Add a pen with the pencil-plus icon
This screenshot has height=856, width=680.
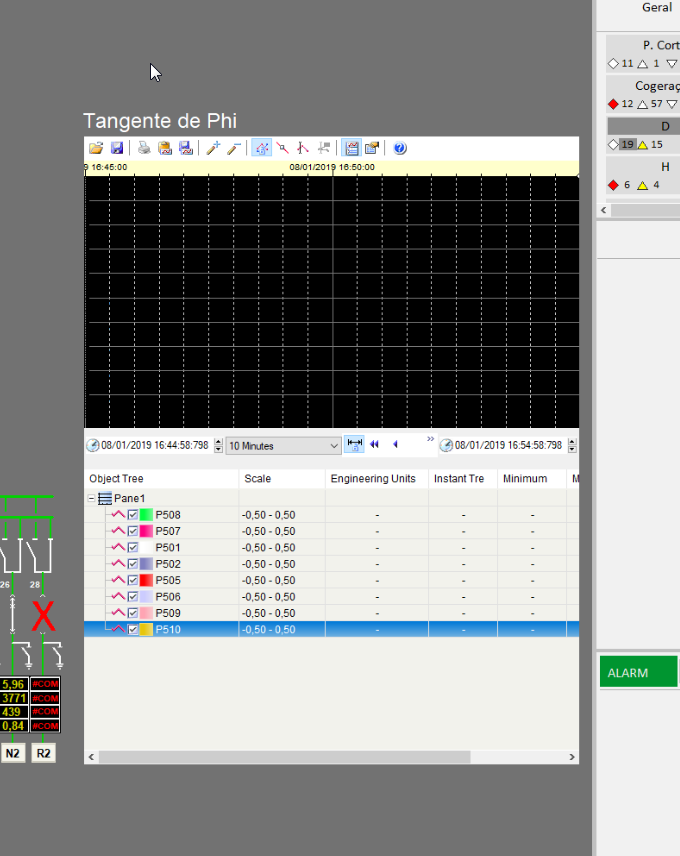213,148
